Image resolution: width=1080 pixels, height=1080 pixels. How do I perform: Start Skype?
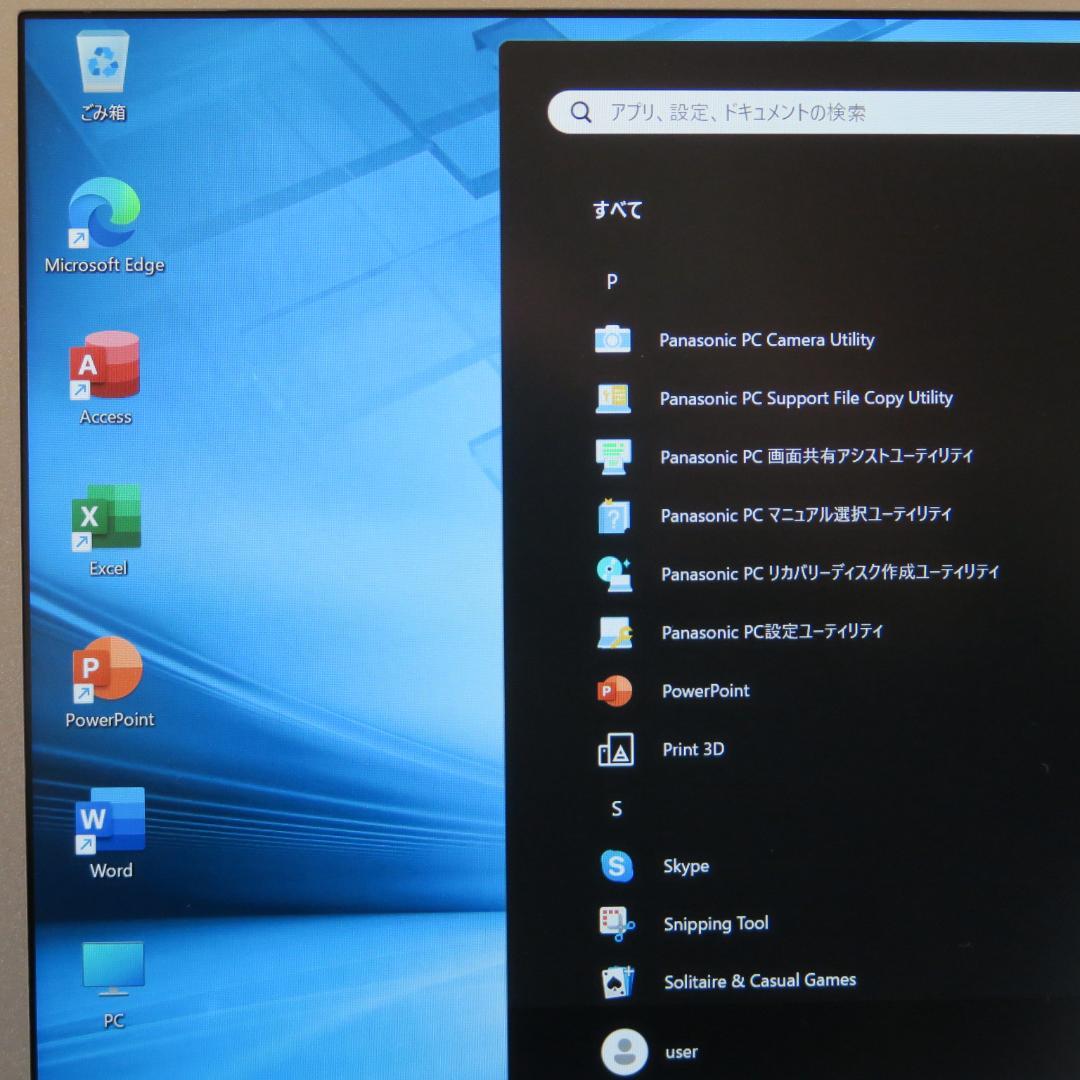[x=686, y=866]
